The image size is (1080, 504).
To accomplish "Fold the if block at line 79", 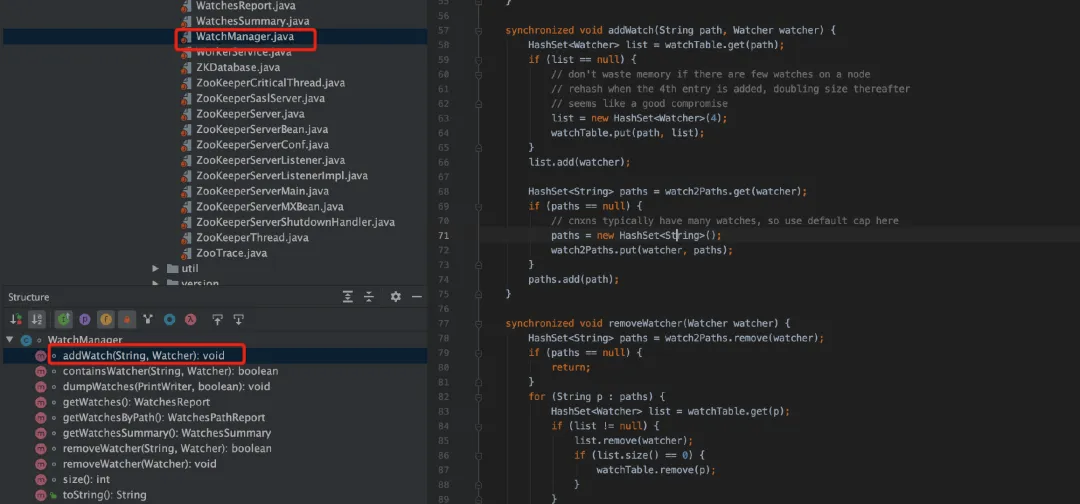I will pyautogui.click(x=477, y=353).
